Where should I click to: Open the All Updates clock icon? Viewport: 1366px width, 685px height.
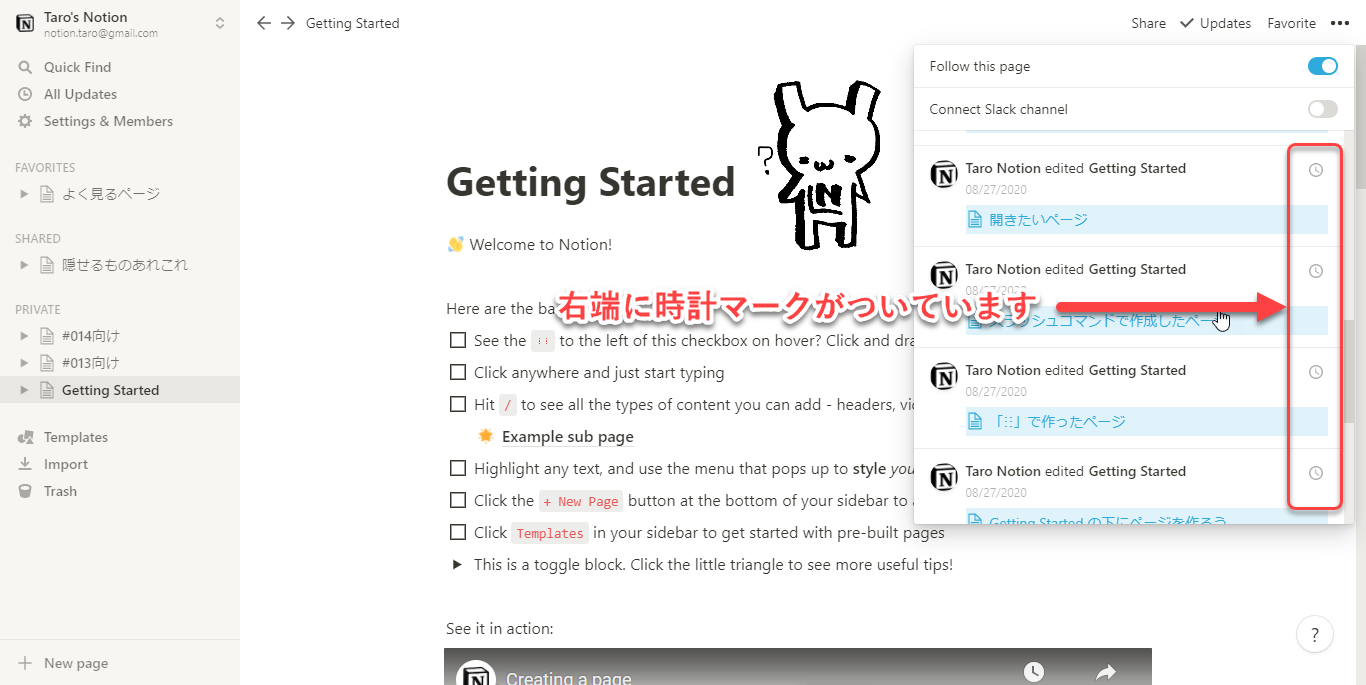(25, 94)
